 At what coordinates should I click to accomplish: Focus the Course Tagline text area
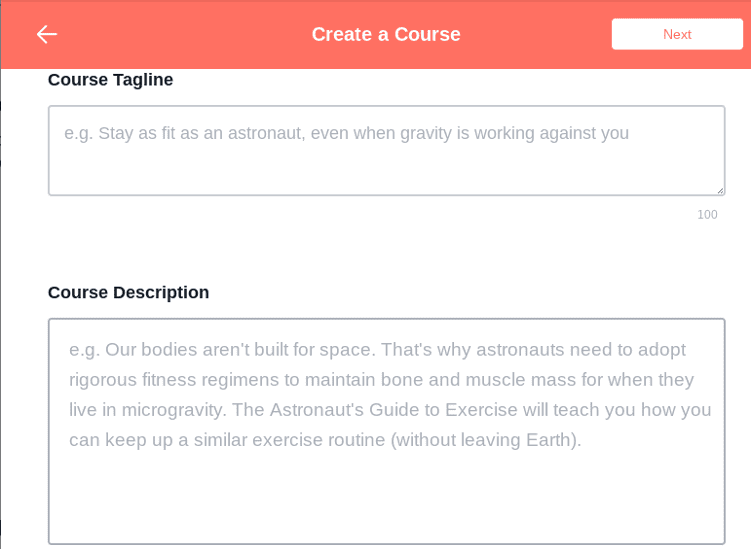pyautogui.click(x=386, y=150)
